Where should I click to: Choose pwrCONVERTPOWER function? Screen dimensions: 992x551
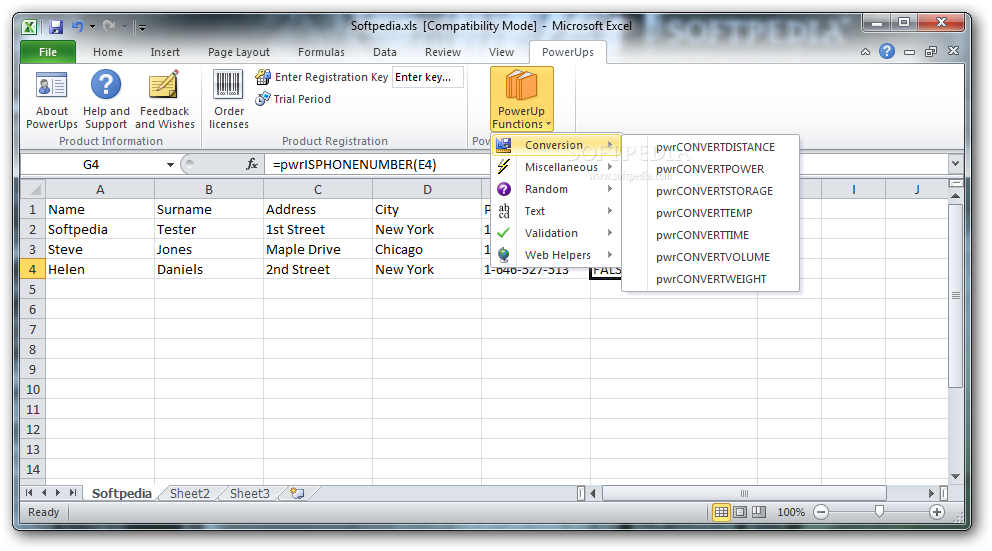710,170
